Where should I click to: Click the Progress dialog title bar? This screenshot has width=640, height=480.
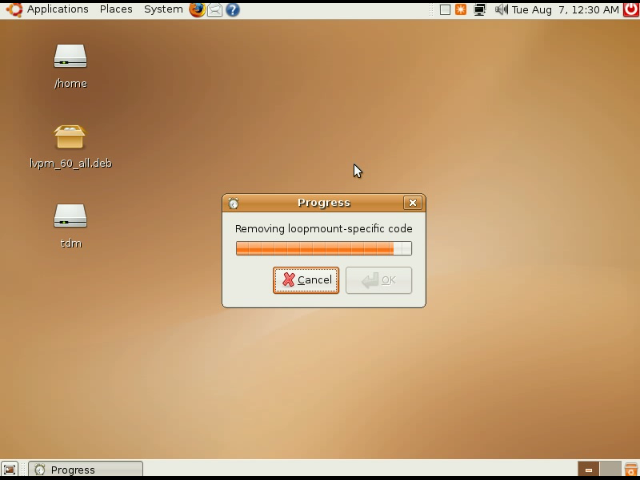coord(324,203)
